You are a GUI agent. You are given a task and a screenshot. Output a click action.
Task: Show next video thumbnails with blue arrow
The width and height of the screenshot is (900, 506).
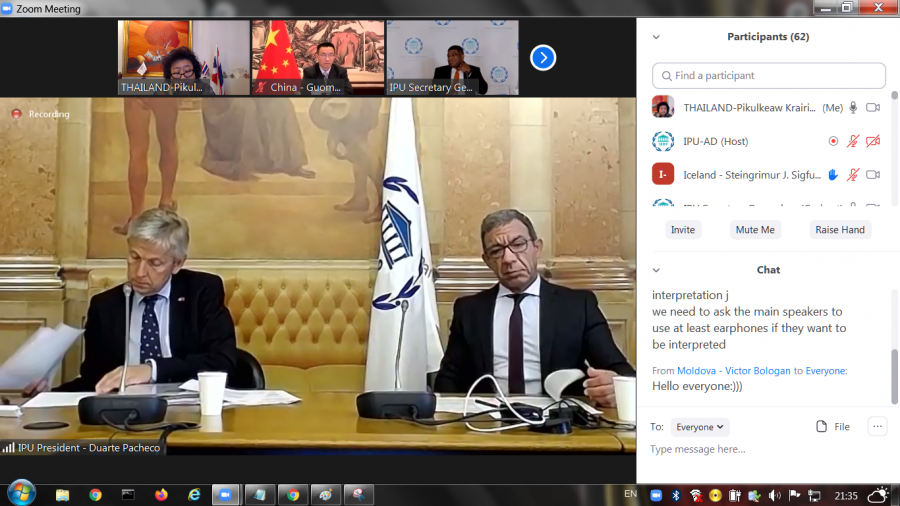coord(542,57)
